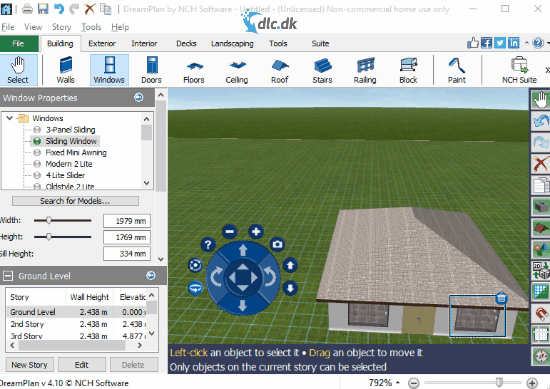550x389 pixels.
Task: Pick the Doors tool
Action: coord(152,70)
